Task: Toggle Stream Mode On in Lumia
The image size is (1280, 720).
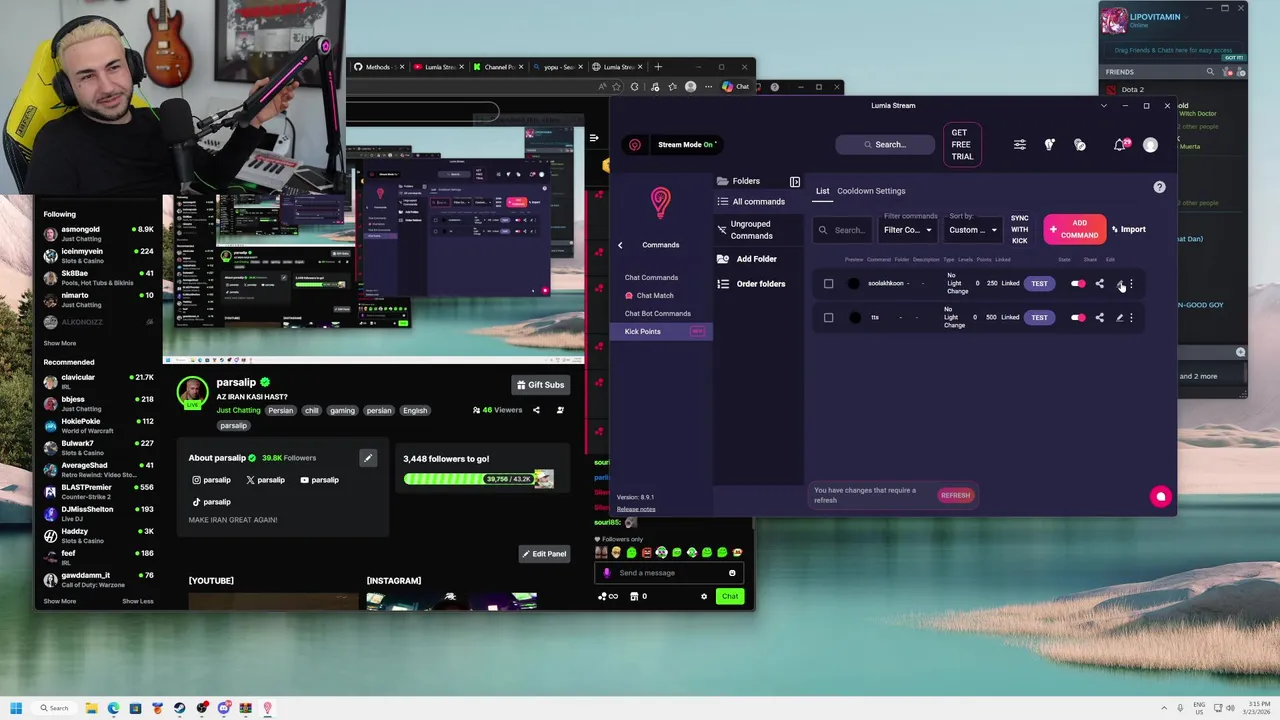Action: 686,145
